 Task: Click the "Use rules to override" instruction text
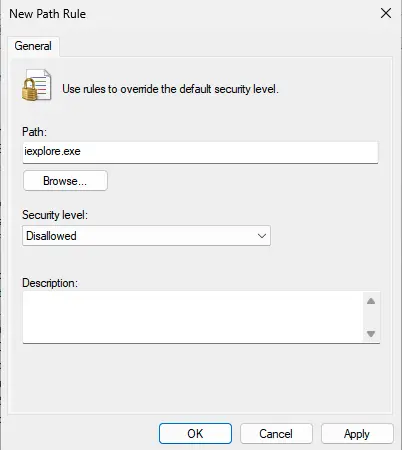click(170, 89)
